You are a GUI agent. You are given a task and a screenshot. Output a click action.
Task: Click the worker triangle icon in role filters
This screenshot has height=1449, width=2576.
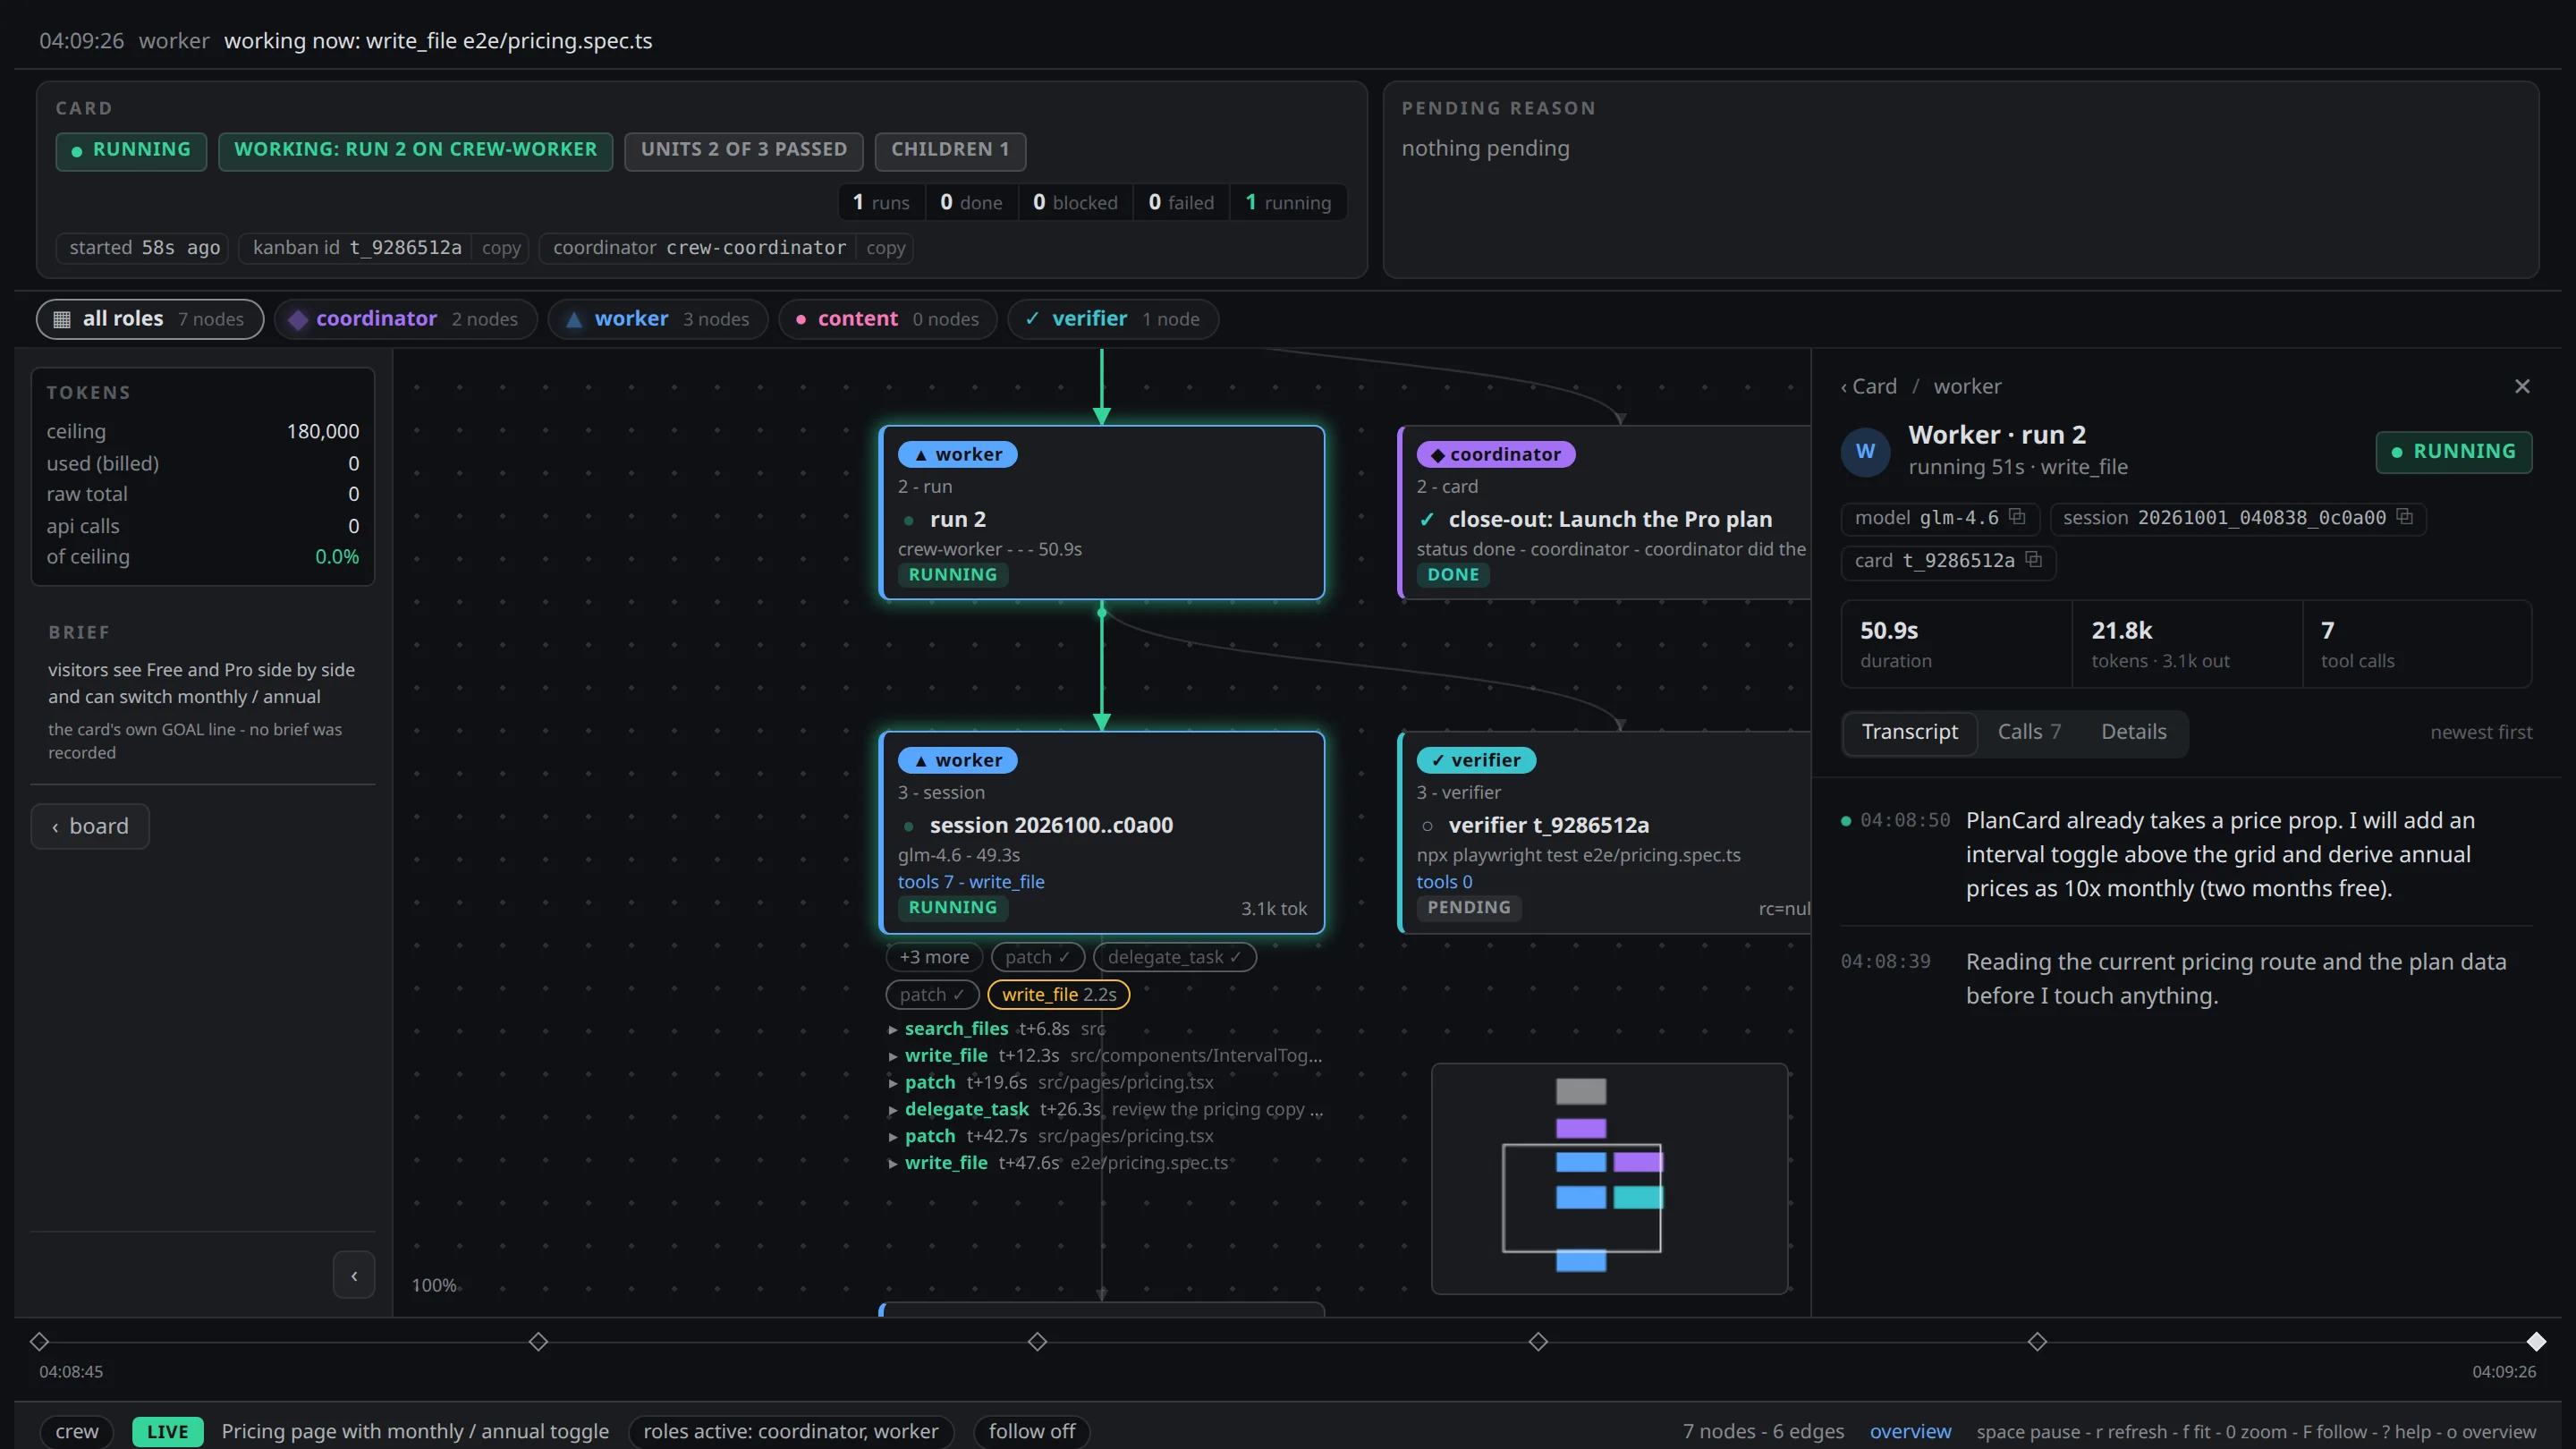pos(574,319)
